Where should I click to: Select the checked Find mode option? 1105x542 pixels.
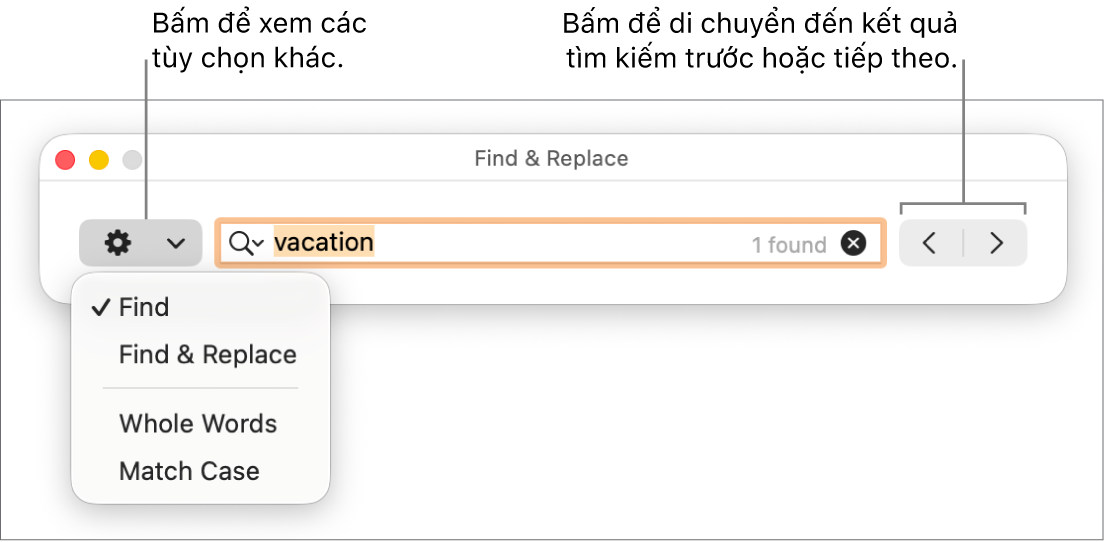coord(144,308)
